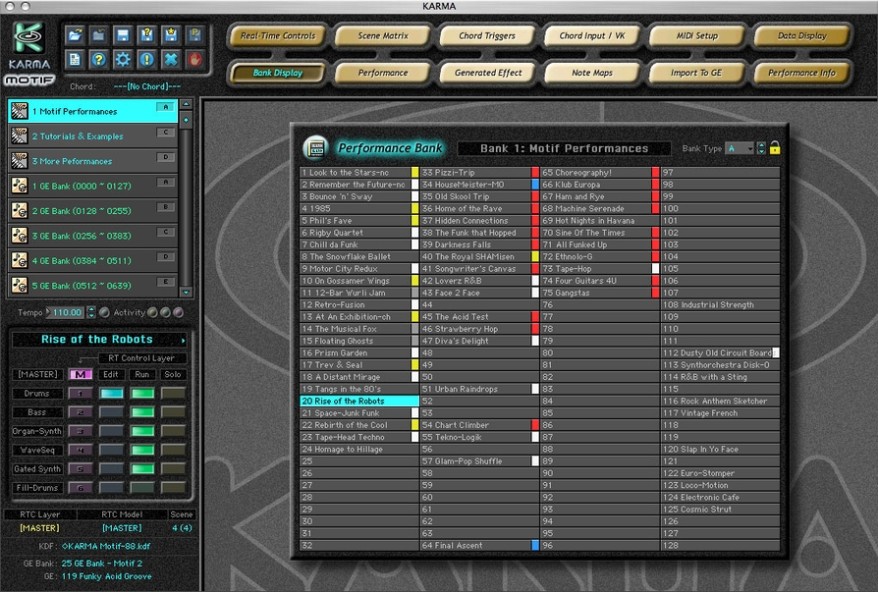878x592 pixels.
Task: Open the Bank Type dropdown
Action: click(x=740, y=148)
